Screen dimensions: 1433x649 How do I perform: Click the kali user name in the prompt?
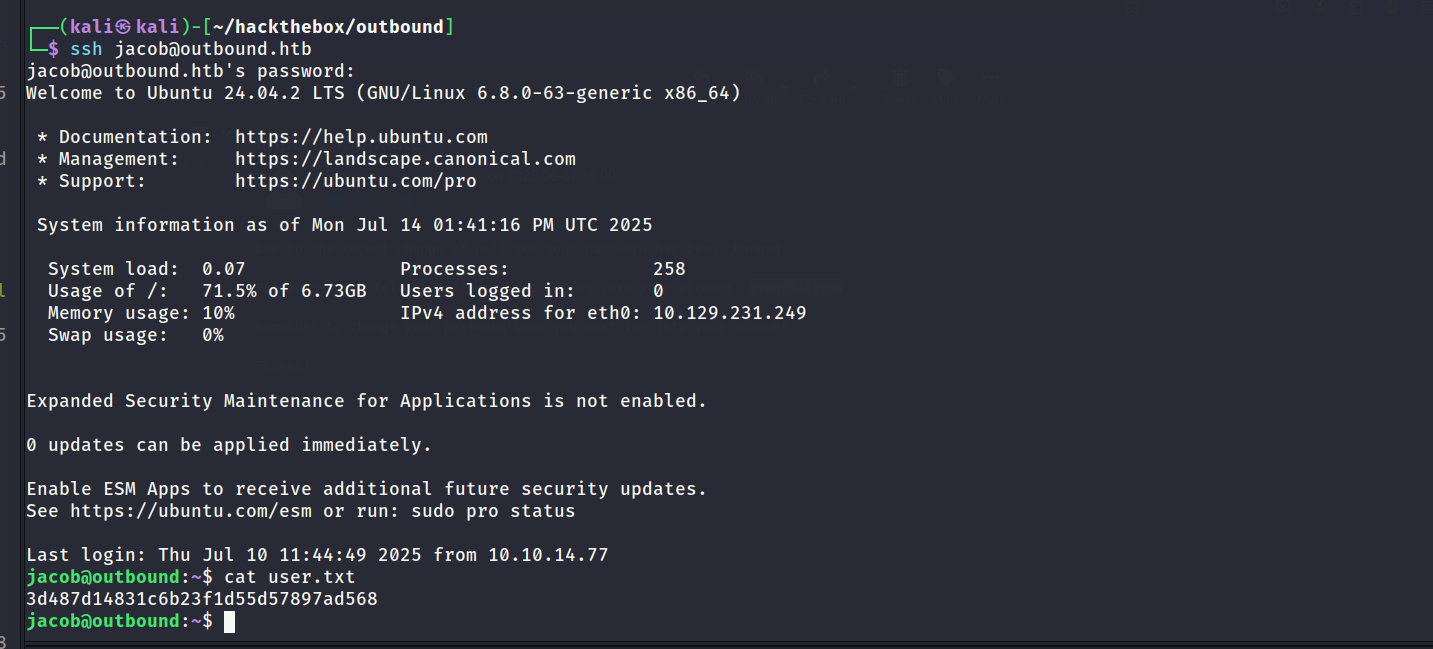[x=91, y=27]
